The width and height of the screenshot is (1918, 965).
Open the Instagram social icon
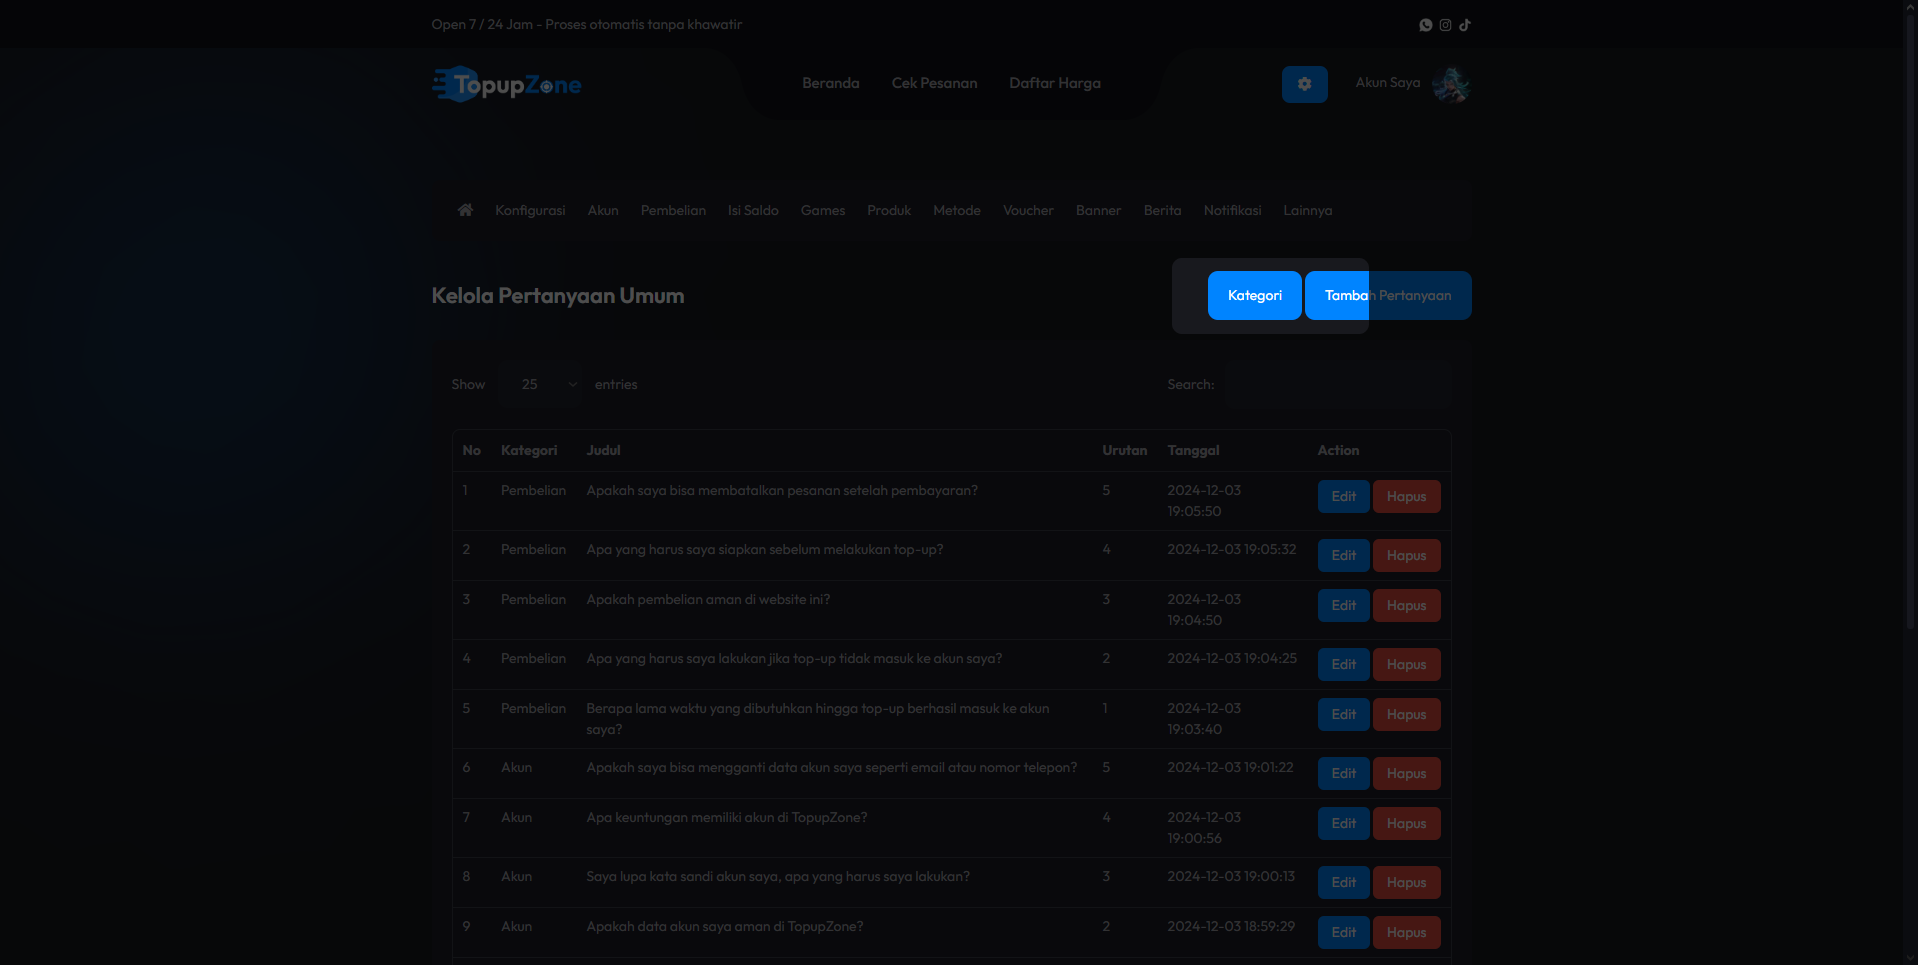(x=1445, y=25)
